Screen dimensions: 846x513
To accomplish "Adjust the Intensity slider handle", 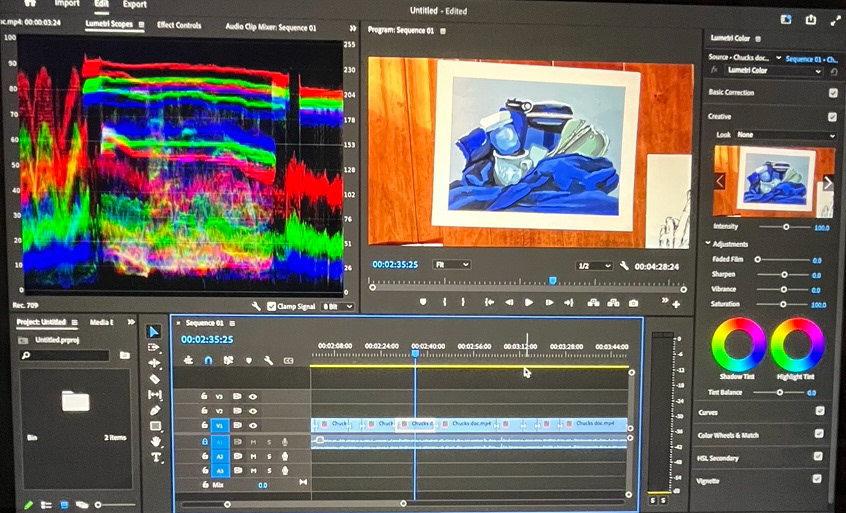I will point(786,227).
